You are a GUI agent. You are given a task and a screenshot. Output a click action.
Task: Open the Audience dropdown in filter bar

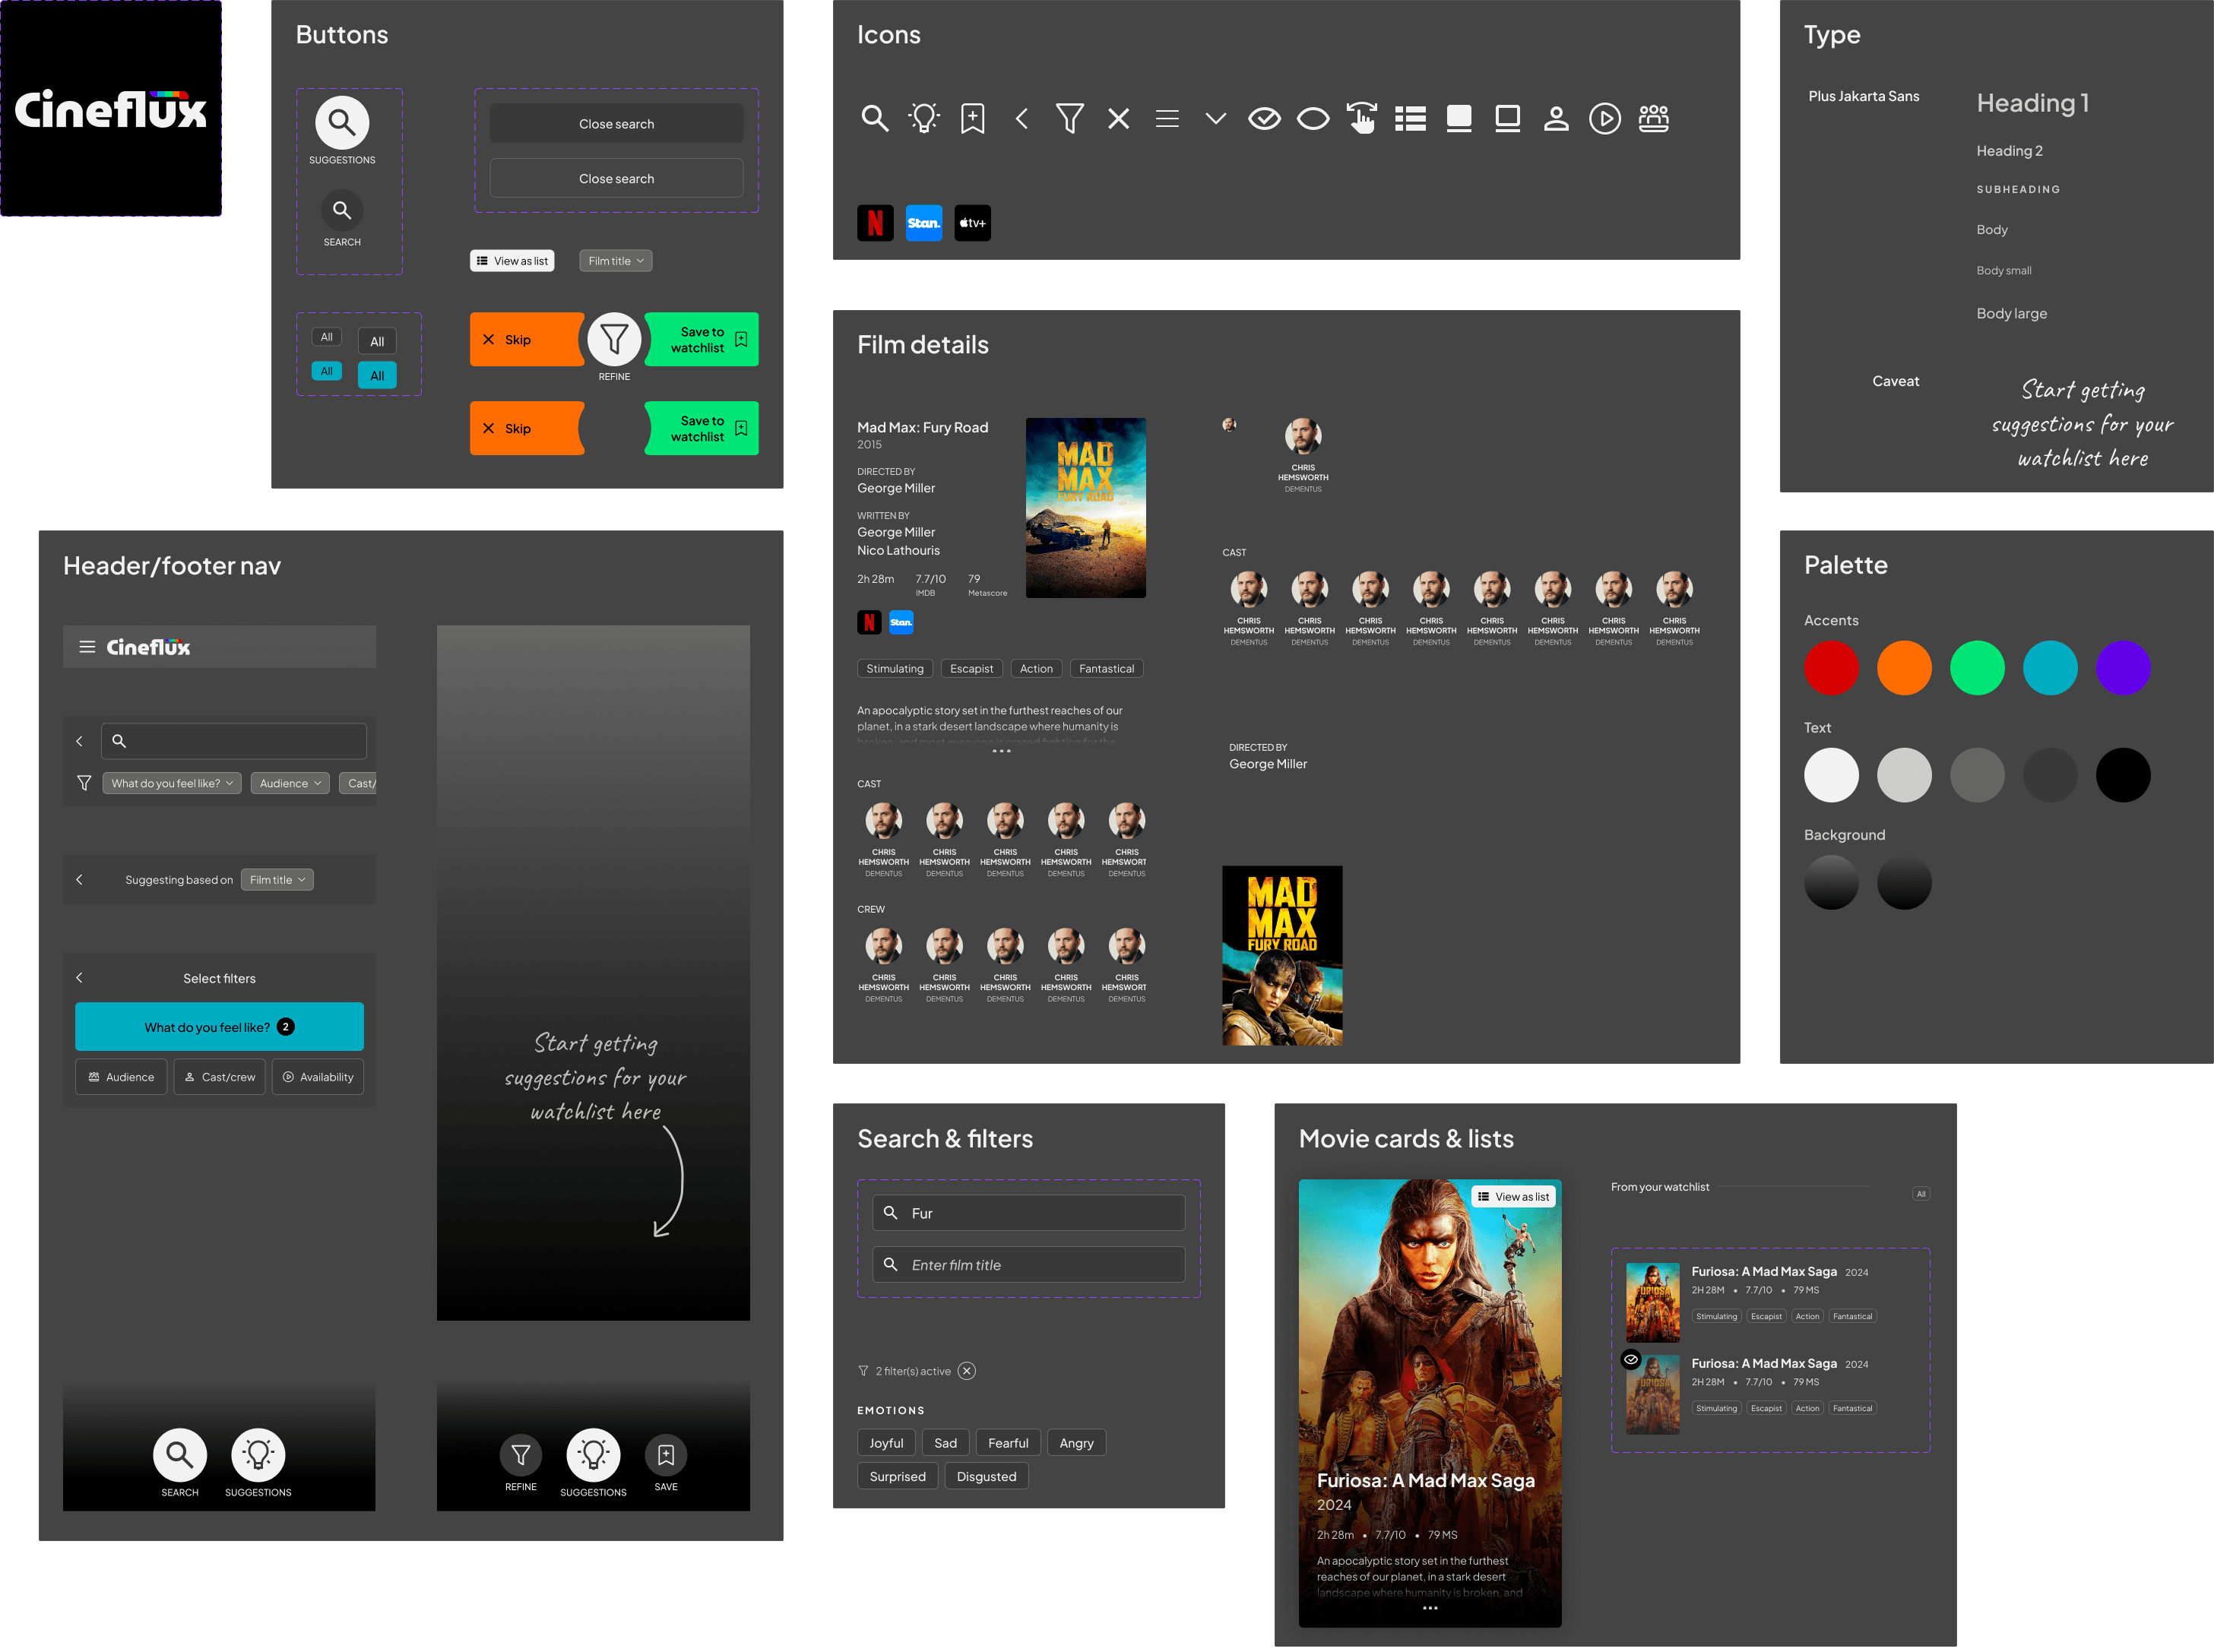click(290, 783)
